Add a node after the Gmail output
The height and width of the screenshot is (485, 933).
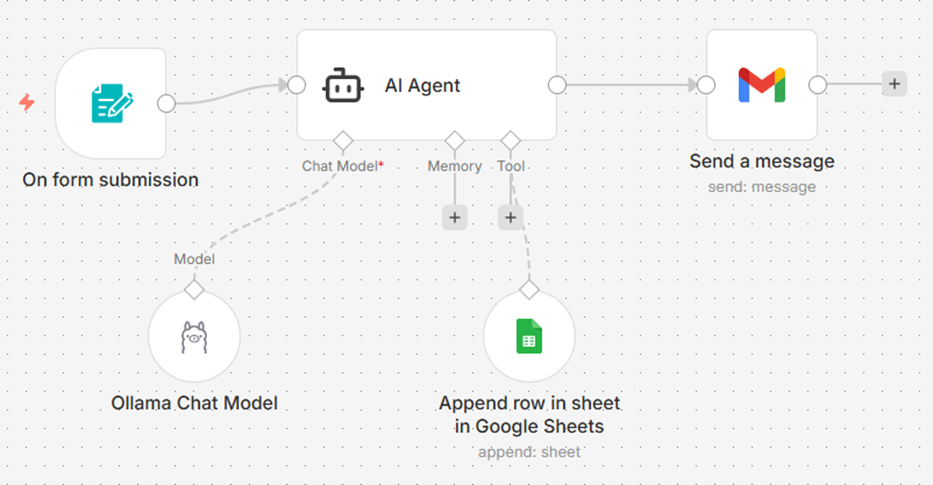(894, 84)
